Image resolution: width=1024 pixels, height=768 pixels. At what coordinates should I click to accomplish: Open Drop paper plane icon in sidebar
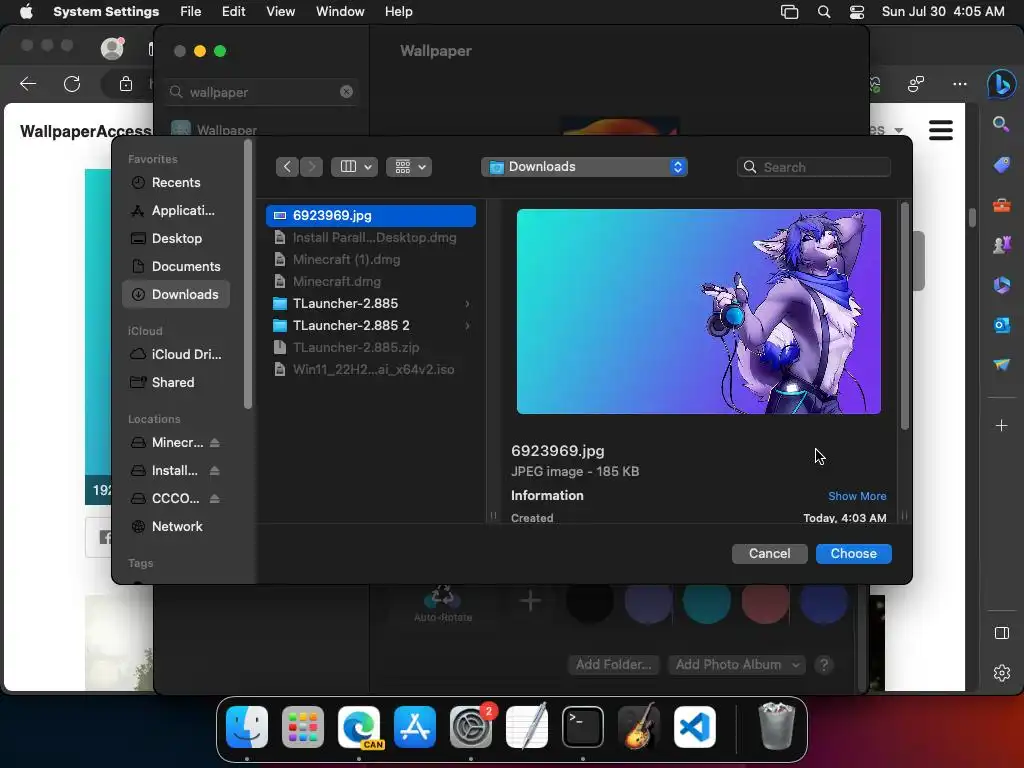[1001, 364]
